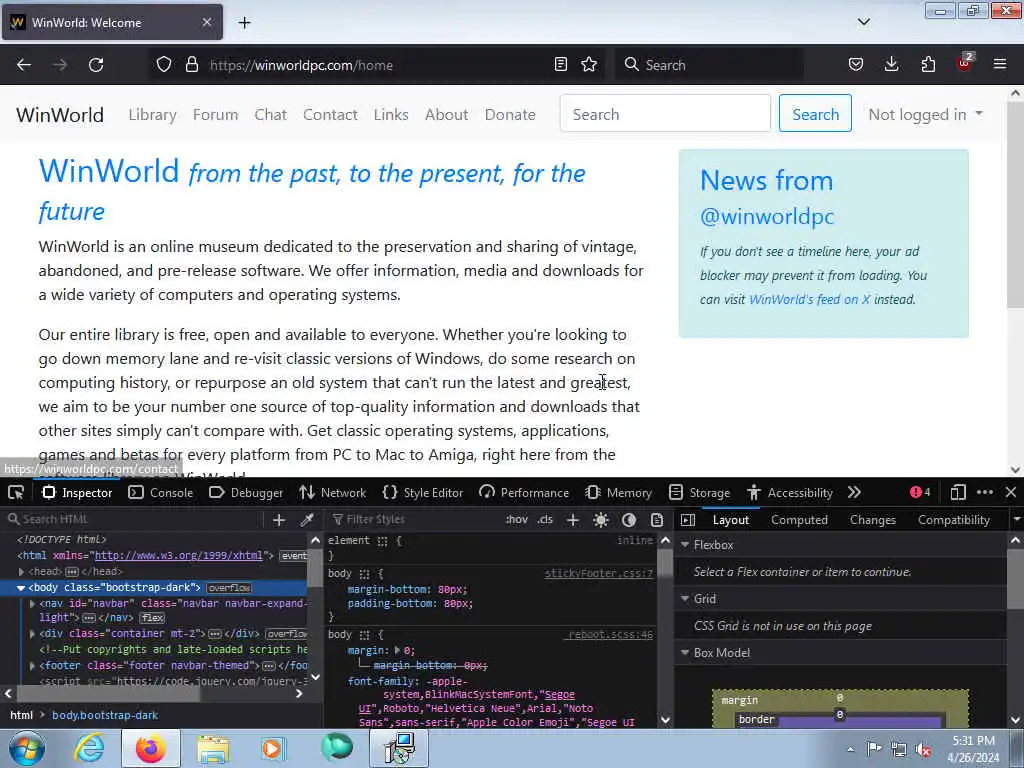Click the blue Search button
Screen dimensions: 1024x768
tap(815, 113)
